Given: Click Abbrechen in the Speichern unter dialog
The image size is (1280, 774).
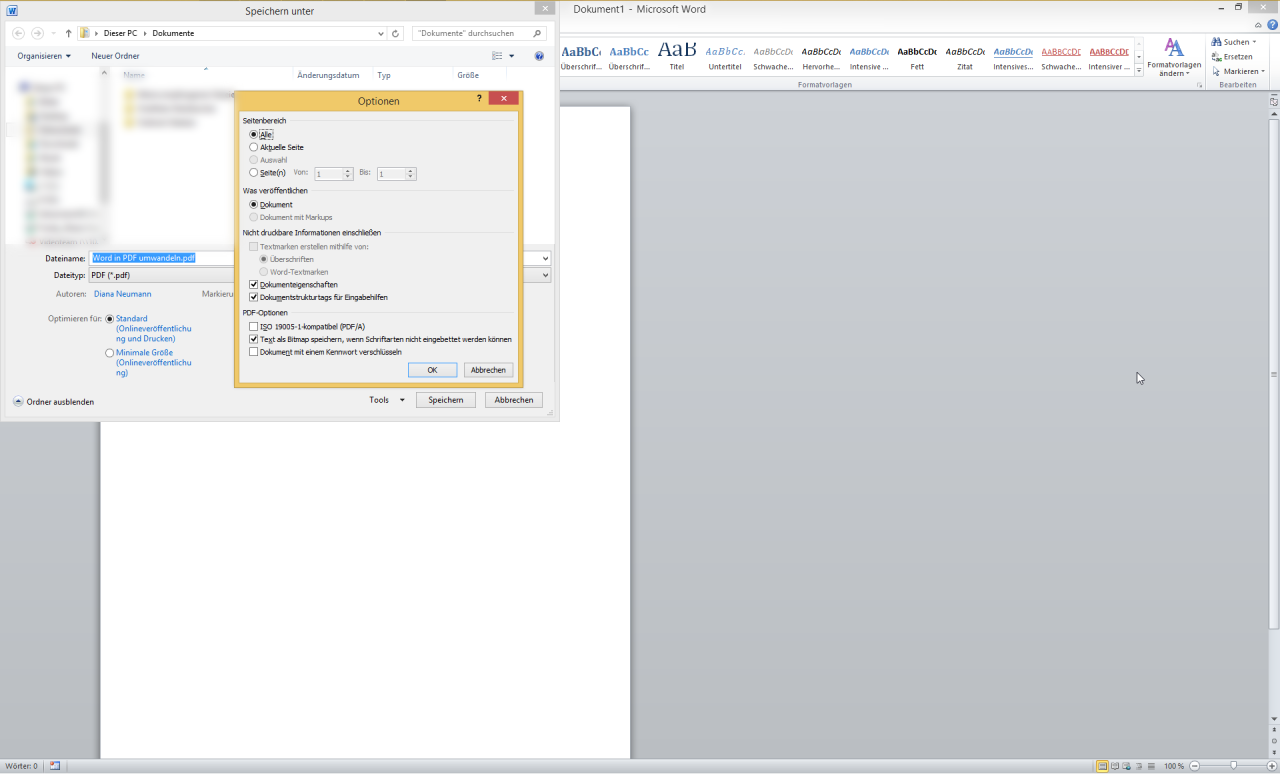Looking at the screenshot, I should tap(514, 400).
